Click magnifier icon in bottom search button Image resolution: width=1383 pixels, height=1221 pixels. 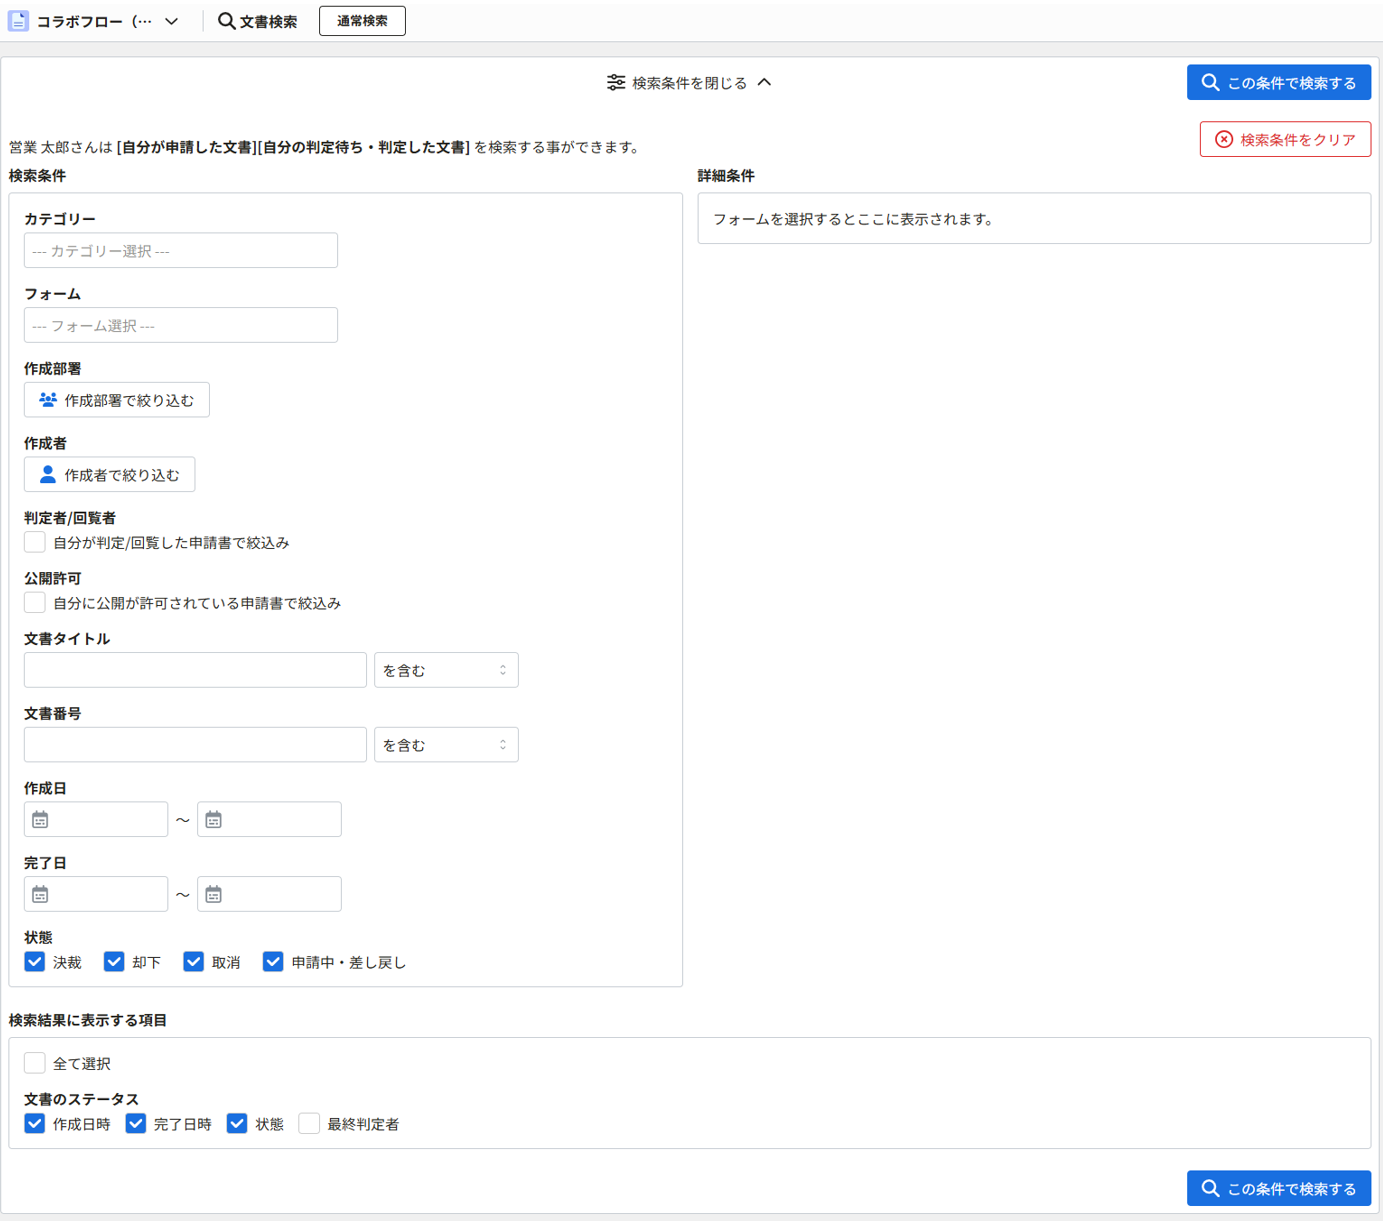pos(1210,1188)
